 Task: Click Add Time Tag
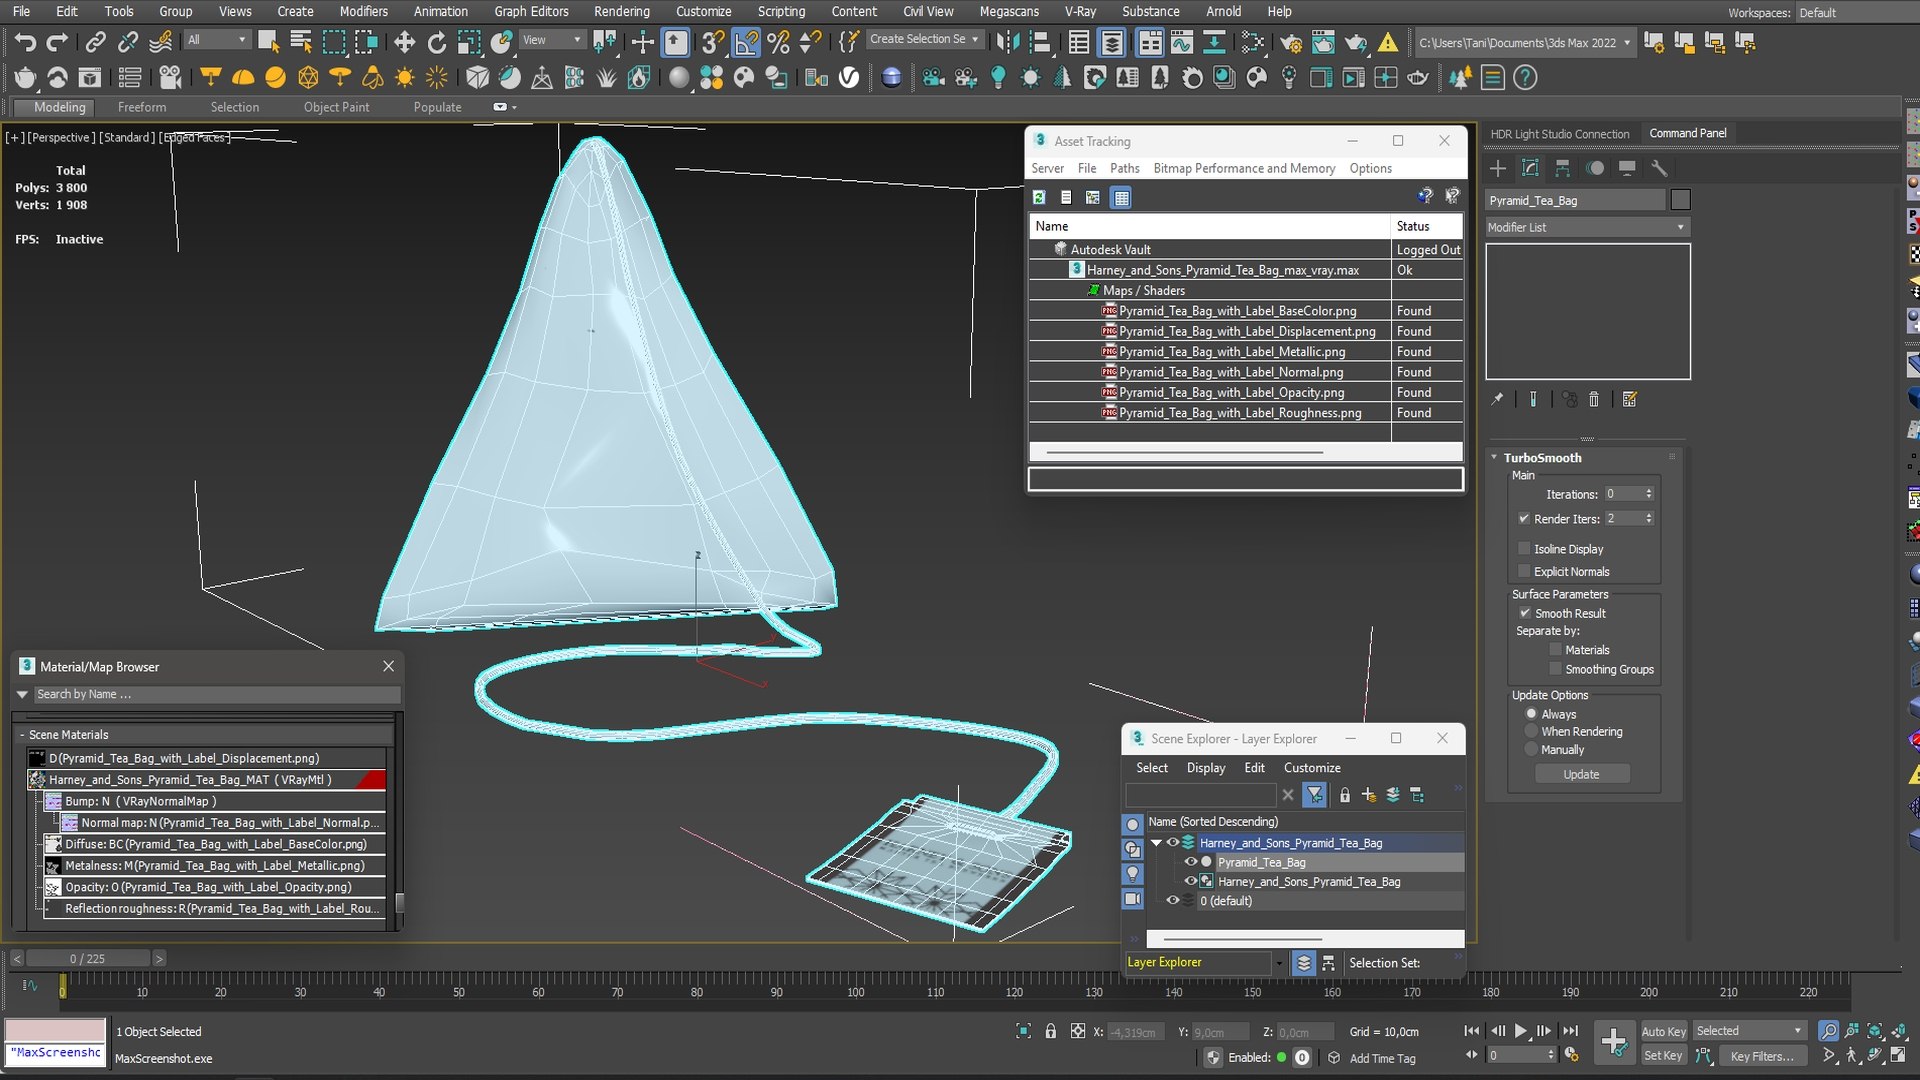tap(1382, 1059)
